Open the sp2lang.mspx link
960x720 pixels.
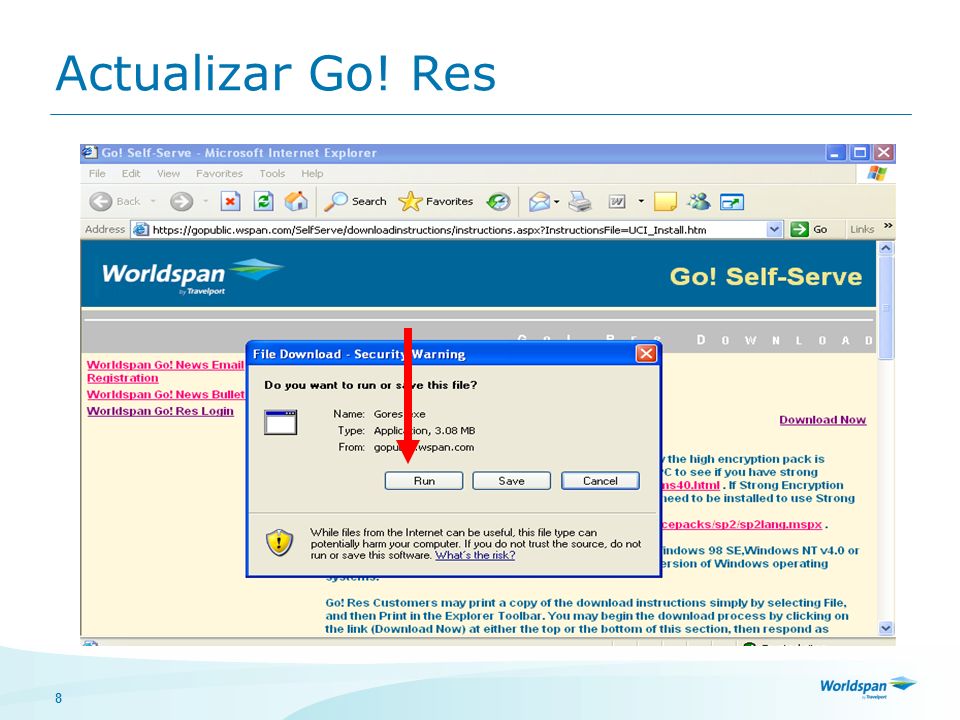pos(743,525)
